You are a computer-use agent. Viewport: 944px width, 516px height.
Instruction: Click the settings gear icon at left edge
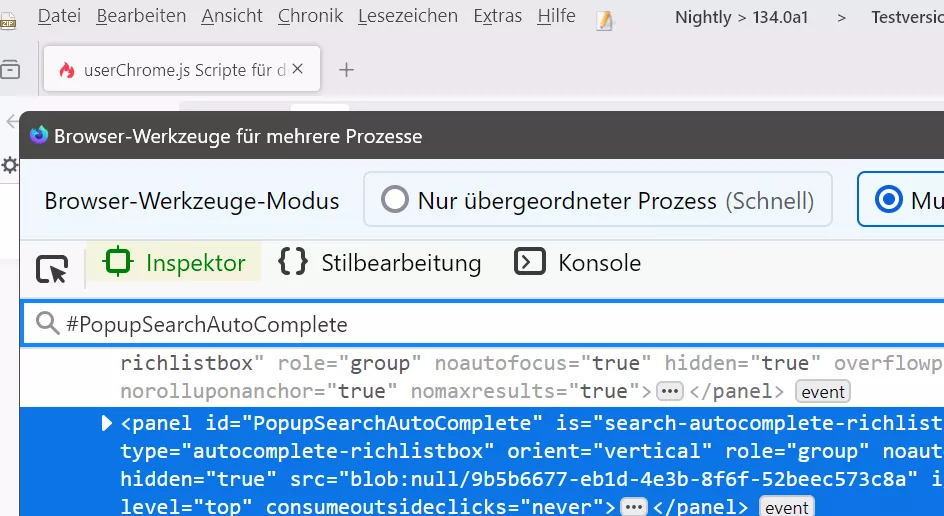pos(9,165)
